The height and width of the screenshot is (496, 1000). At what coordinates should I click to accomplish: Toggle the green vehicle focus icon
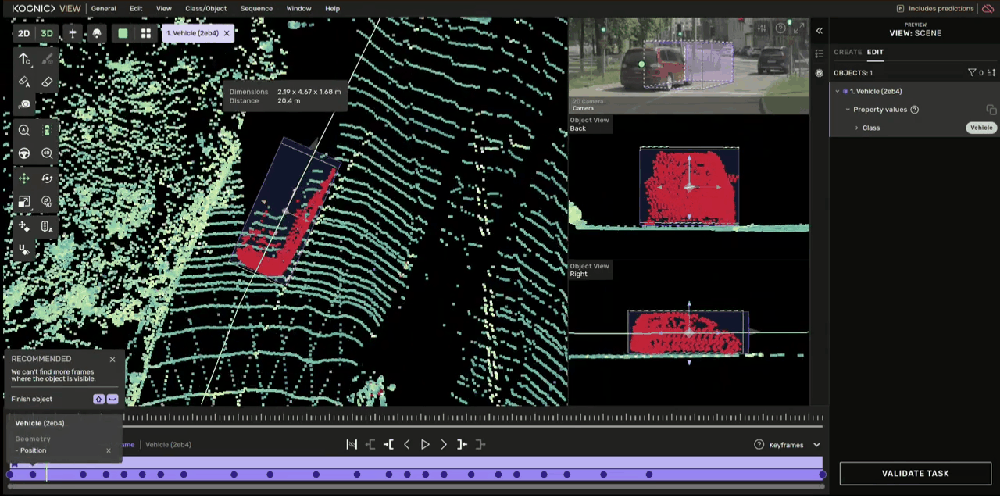click(47, 131)
